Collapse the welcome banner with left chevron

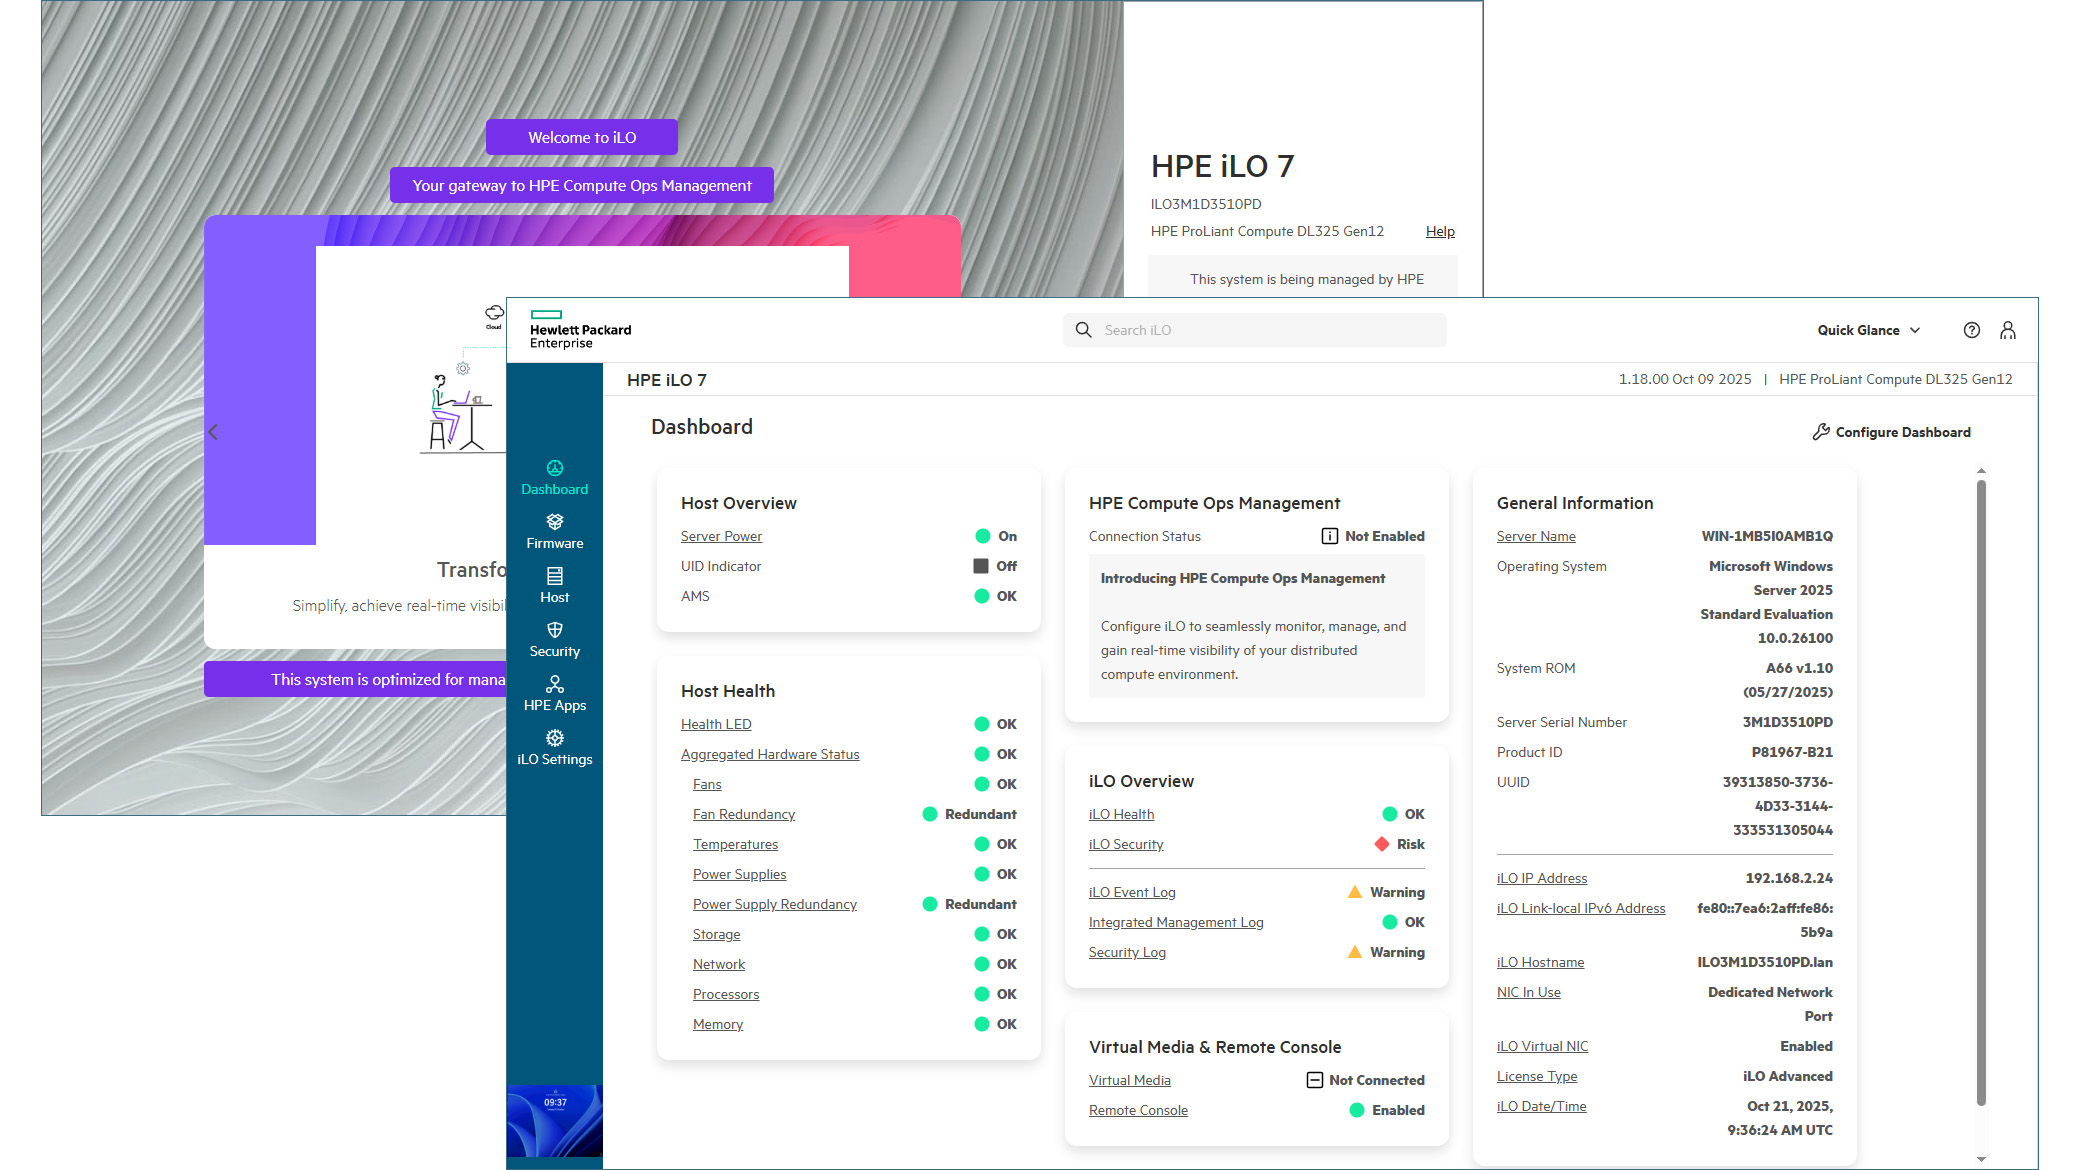(212, 431)
